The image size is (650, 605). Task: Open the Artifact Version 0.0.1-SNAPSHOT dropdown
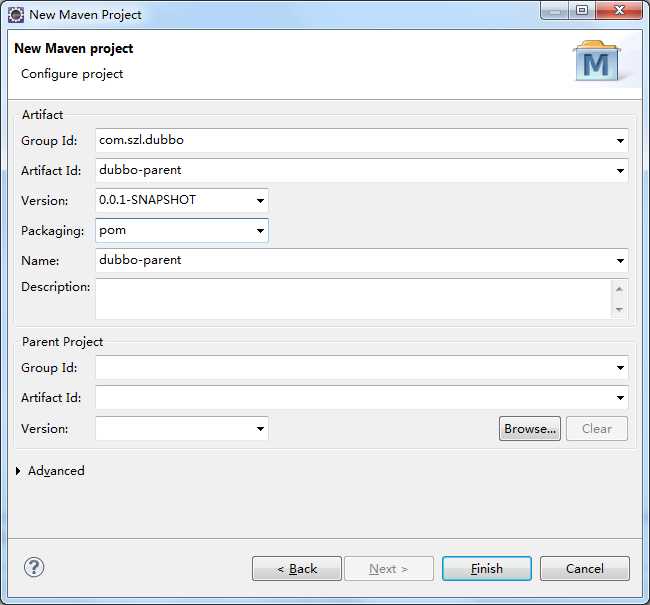click(x=260, y=201)
